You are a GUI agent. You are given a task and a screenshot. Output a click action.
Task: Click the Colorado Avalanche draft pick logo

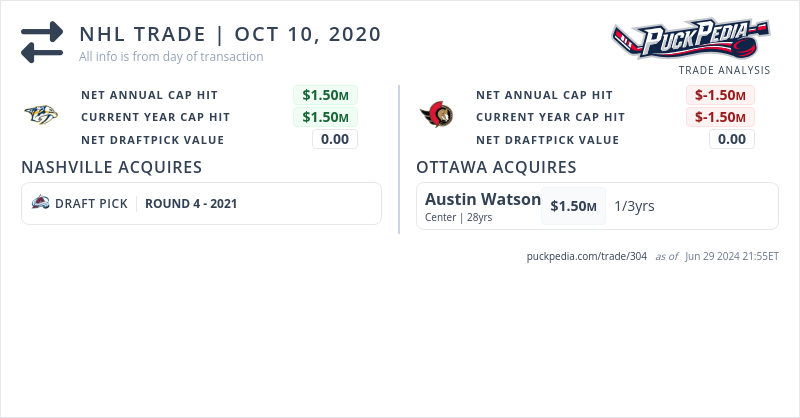41,203
